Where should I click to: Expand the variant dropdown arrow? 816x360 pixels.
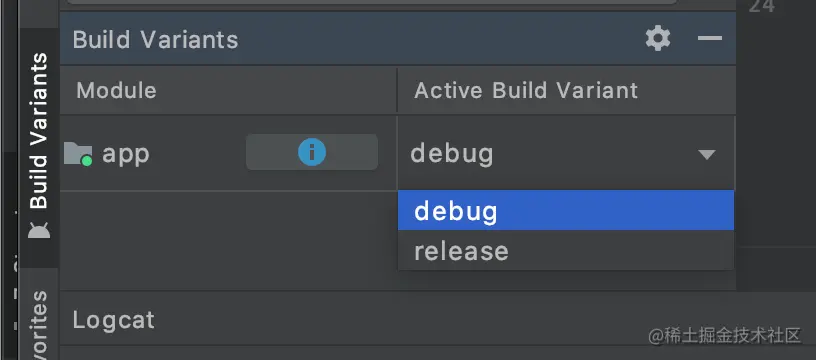click(707, 155)
